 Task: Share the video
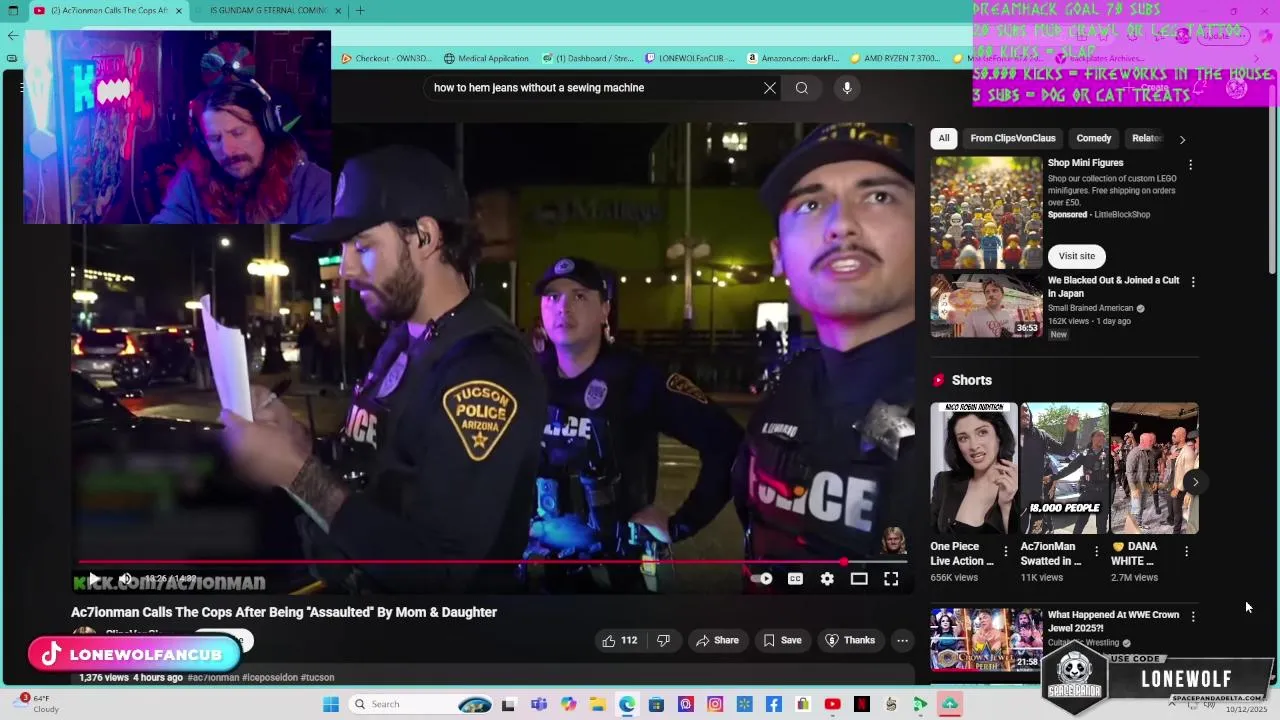717,641
